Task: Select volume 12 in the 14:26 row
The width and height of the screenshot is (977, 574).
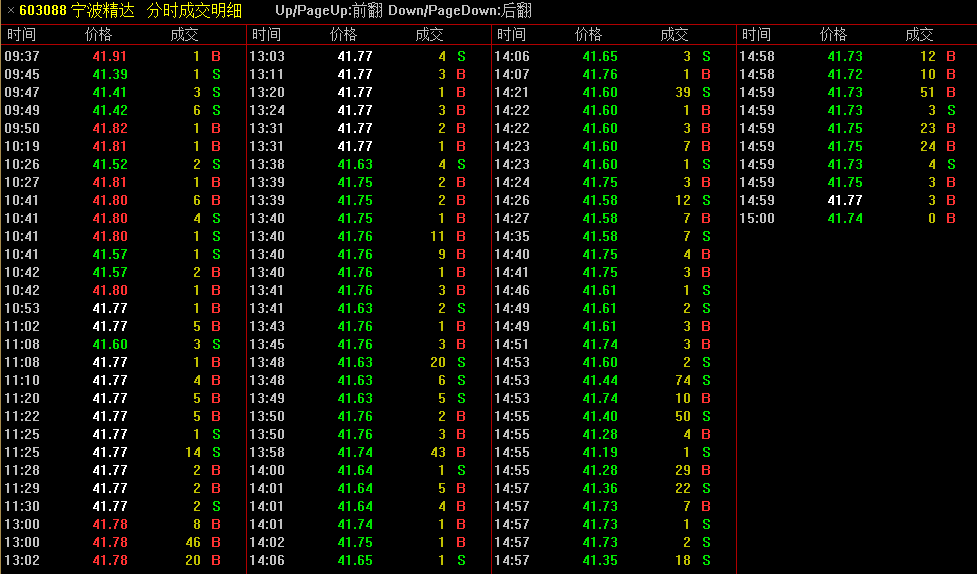Action: point(683,201)
